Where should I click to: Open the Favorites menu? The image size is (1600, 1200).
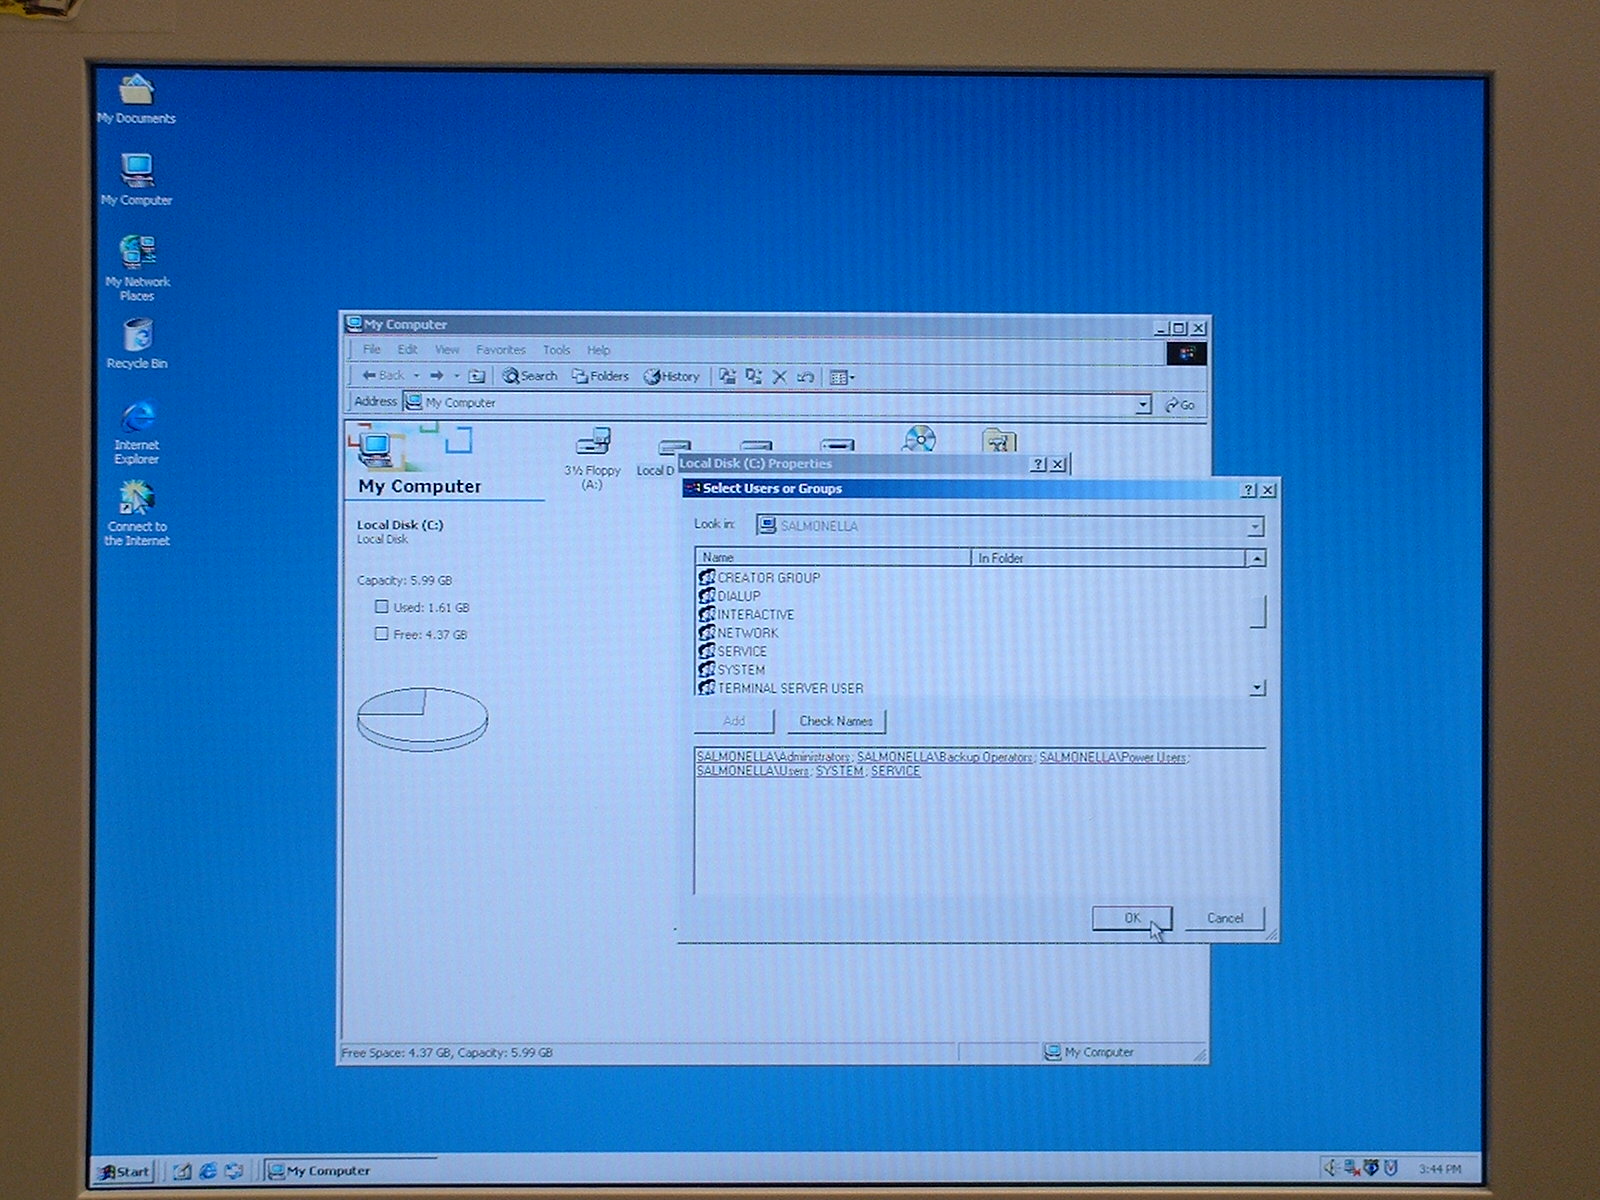(x=500, y=350)
